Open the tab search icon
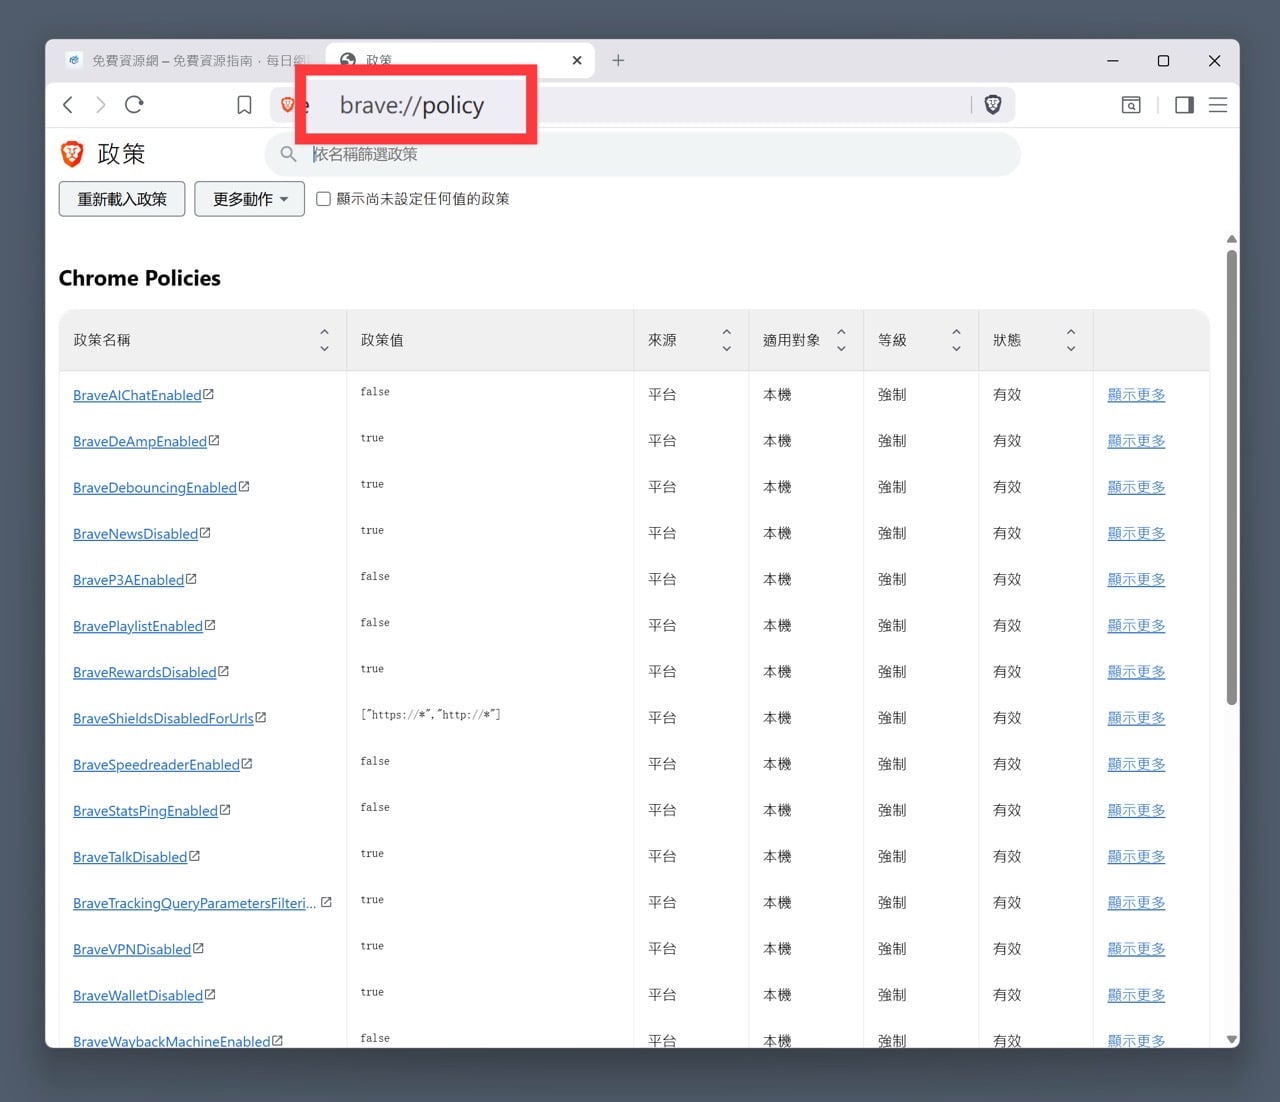The image size is (1280, 1102). (1131, 105)
